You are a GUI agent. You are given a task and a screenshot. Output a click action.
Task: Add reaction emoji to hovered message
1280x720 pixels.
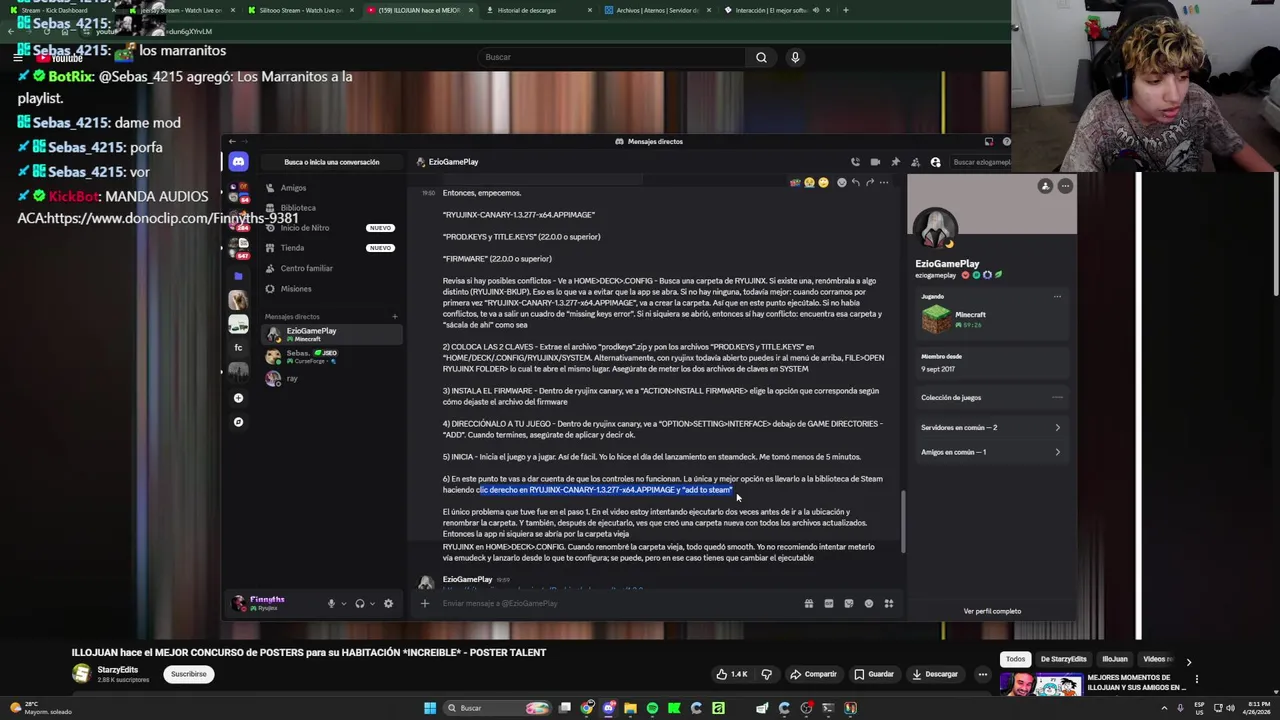tap(841, 183)
